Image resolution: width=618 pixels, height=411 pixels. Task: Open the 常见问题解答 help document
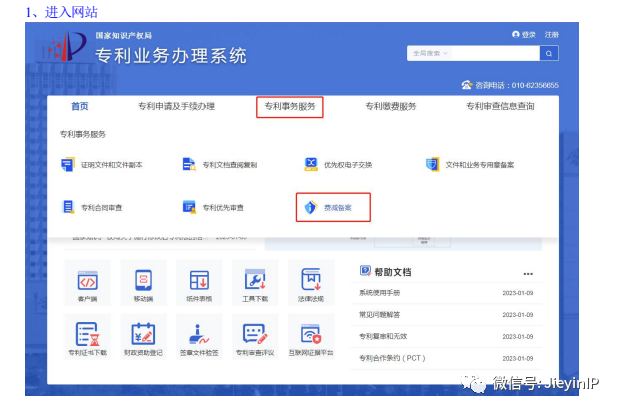click(380, 314)
